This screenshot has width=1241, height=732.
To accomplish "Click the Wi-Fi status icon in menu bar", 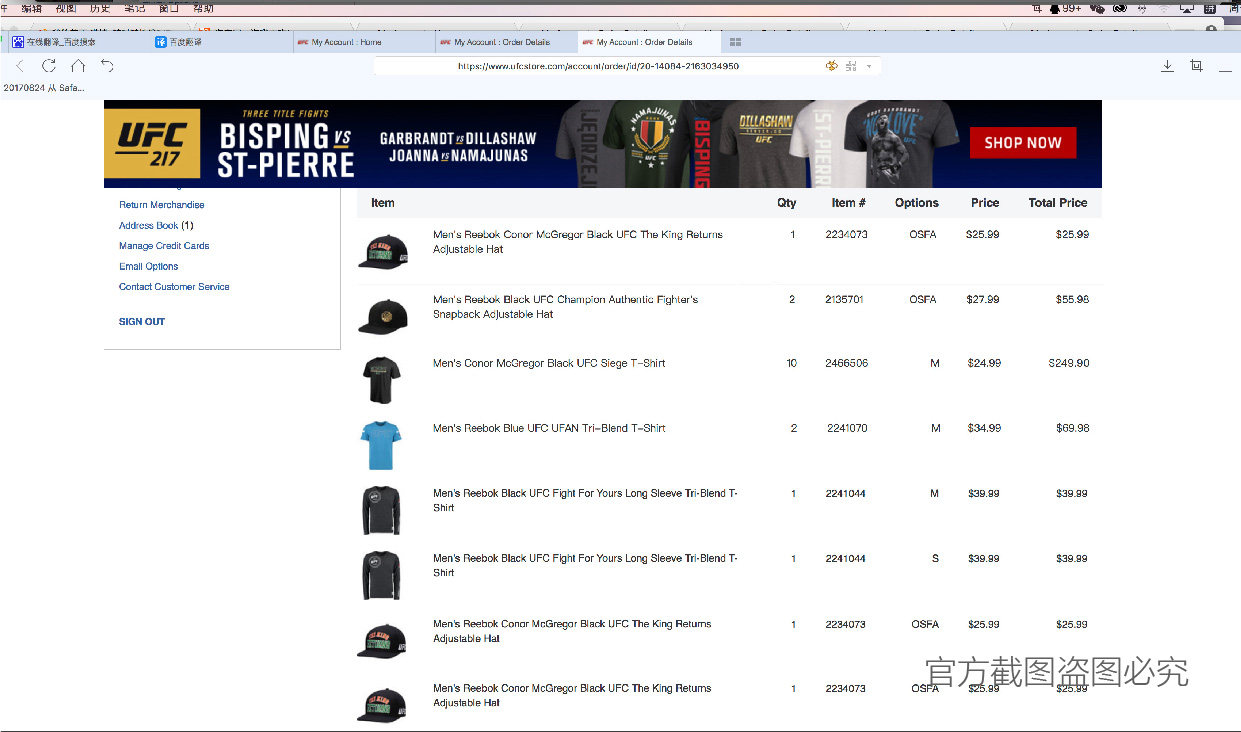I will (1163, 7).
